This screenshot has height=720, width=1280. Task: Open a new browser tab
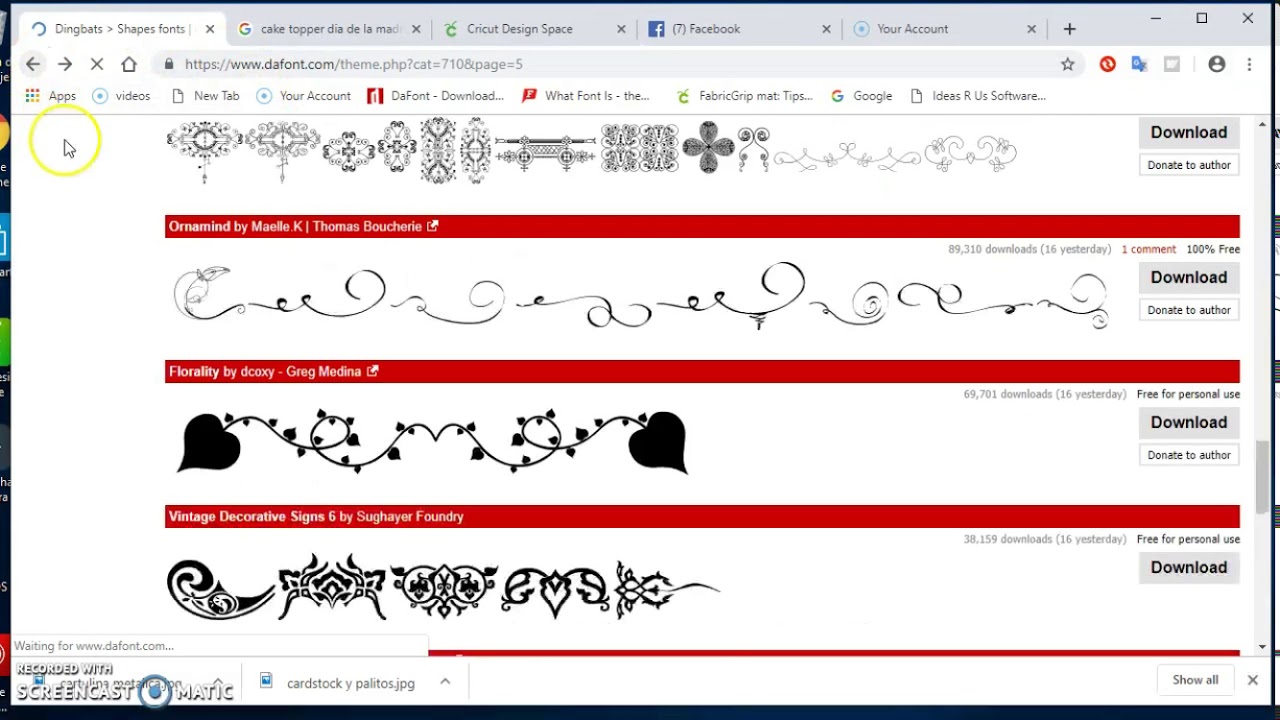click(1070, 29)
